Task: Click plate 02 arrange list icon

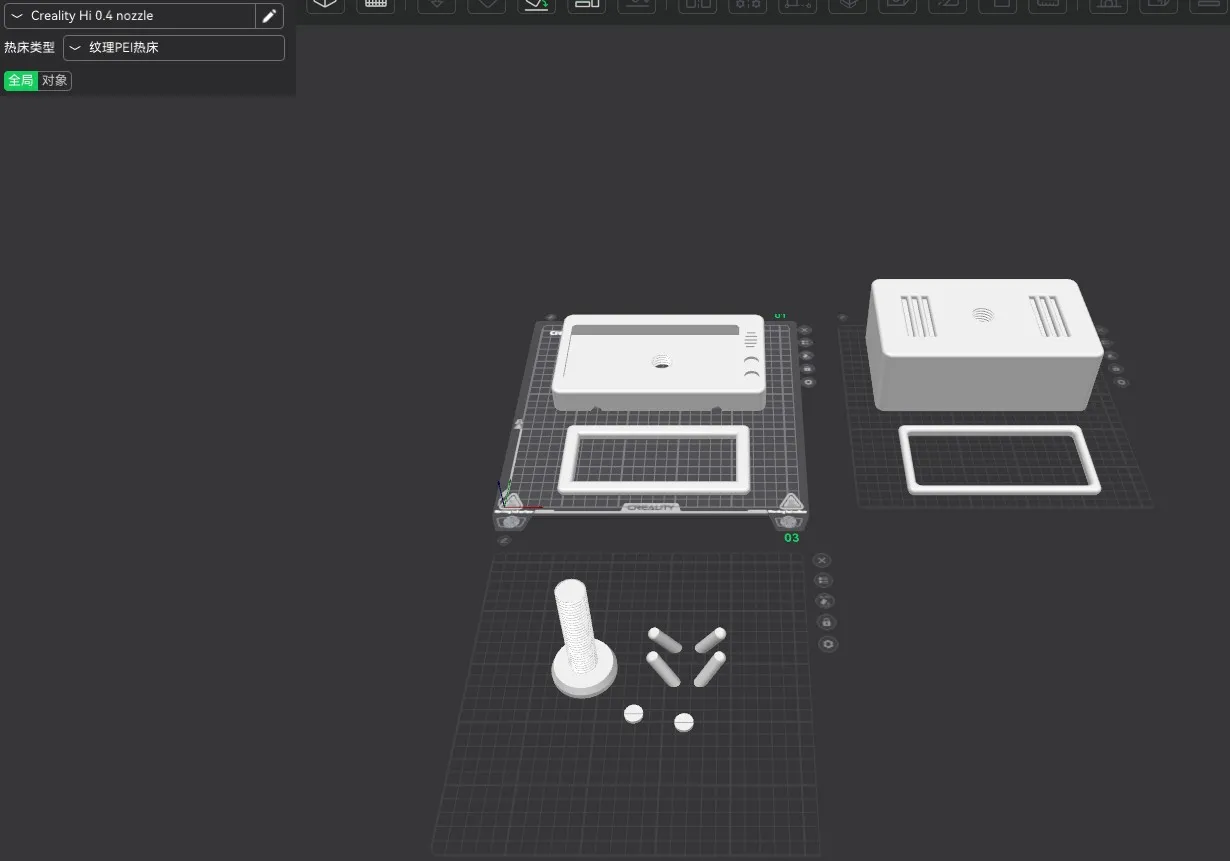Action: [1107, 343]
